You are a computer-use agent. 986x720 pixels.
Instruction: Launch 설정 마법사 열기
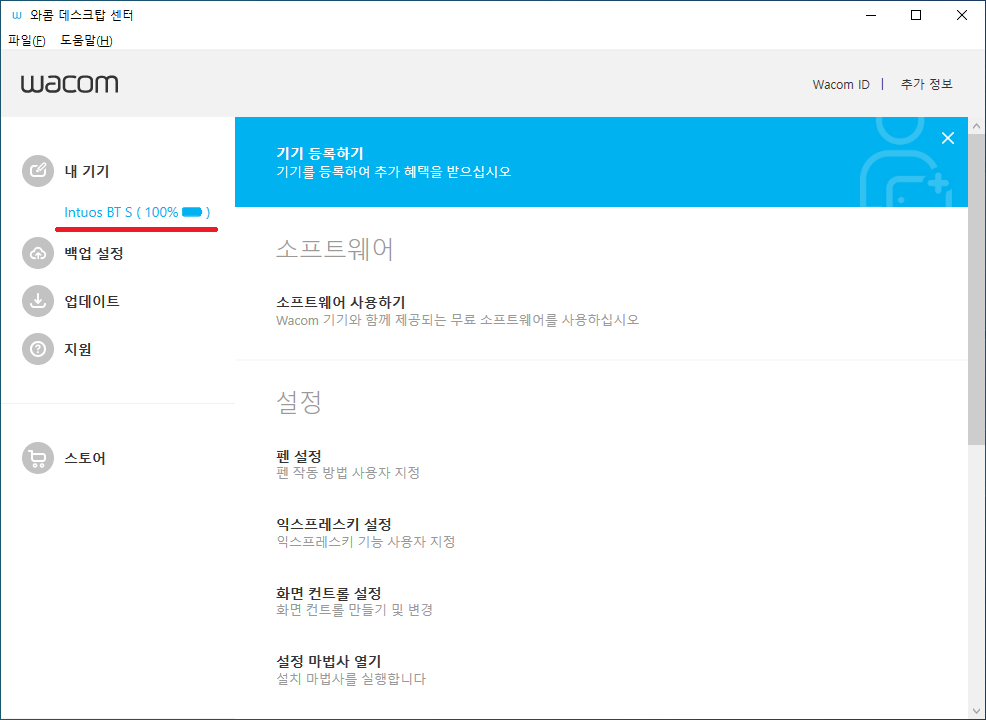click(x=329, y=661)
